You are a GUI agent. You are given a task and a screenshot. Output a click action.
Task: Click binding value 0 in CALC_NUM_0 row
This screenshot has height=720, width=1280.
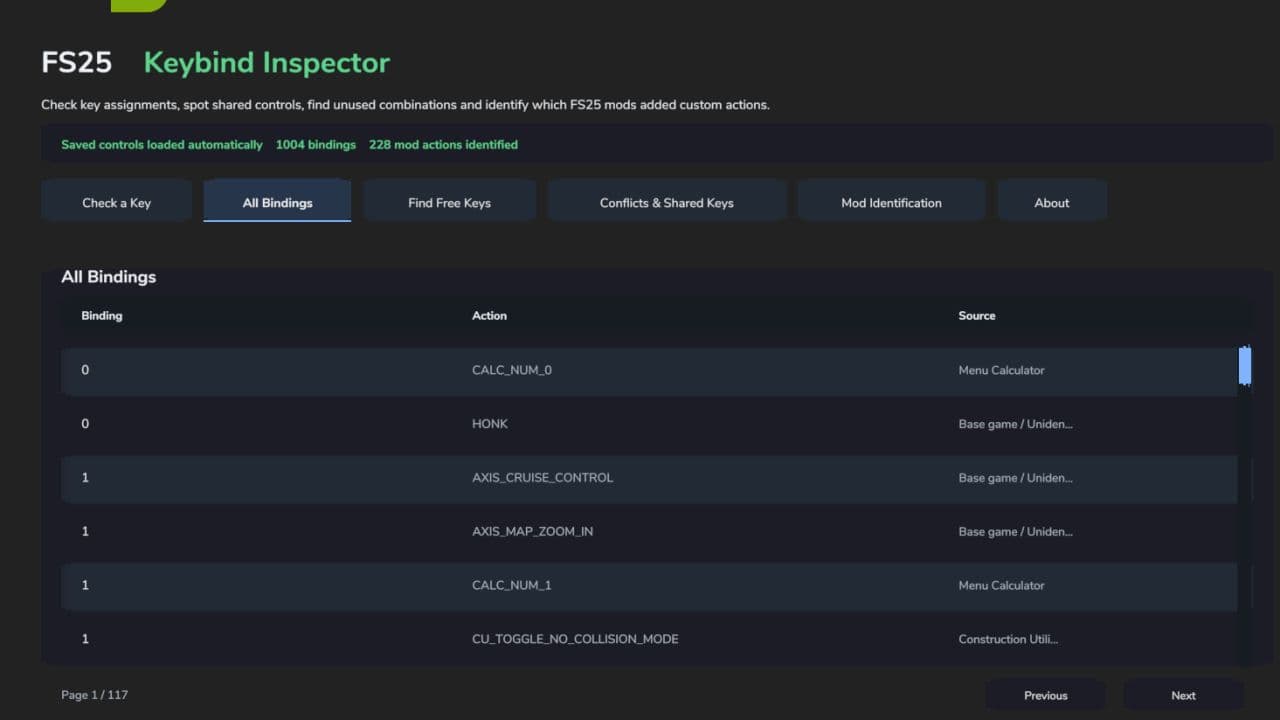(85, 370)
